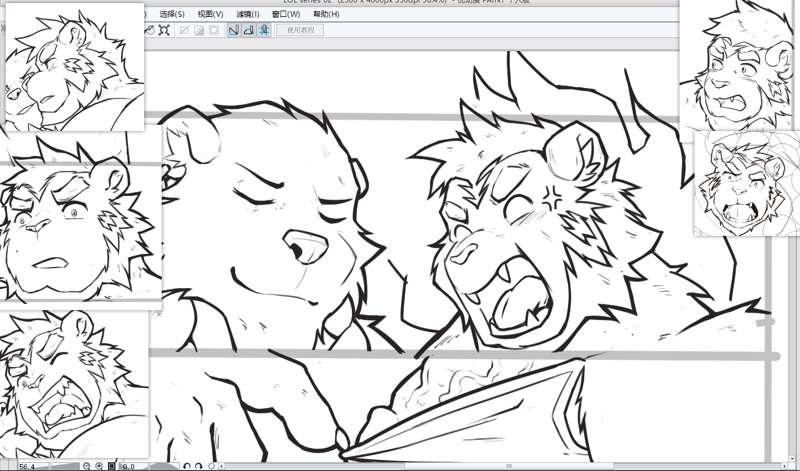The image size is (800, 471).
Task: Open the 视图(V) menu
Action: pos(210,14)
